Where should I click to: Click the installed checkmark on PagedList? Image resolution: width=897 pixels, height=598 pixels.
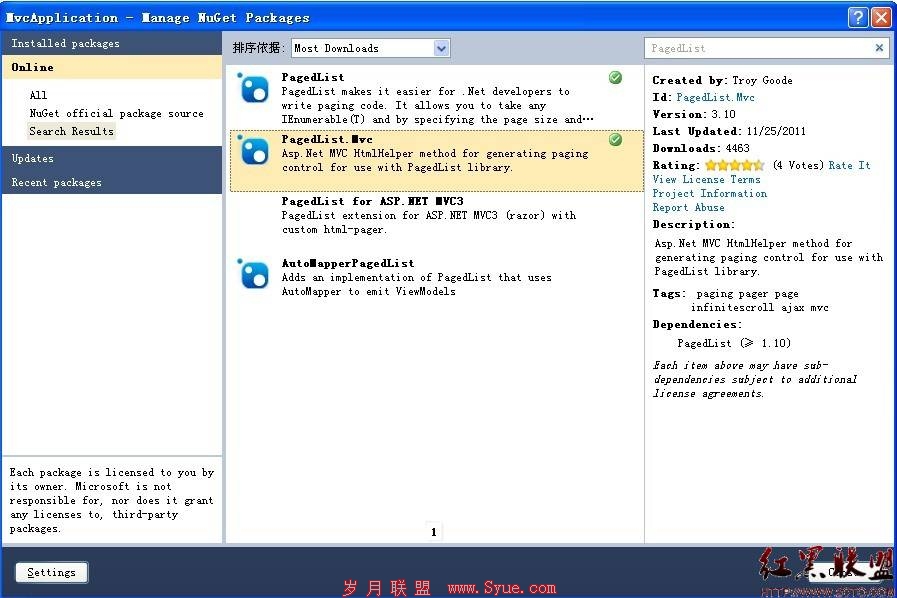[x=616, y=77]
